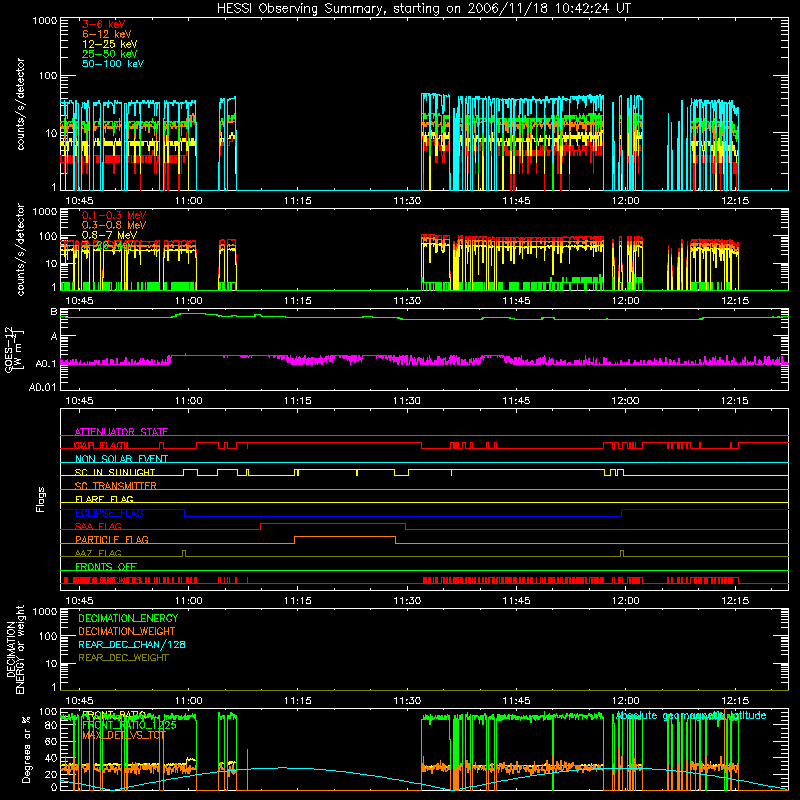Image resolution: width=800 pixels, height=800 pixels.
Task: Select the ATTENUATOR_STATE flag label
Action: coord(121,432)
